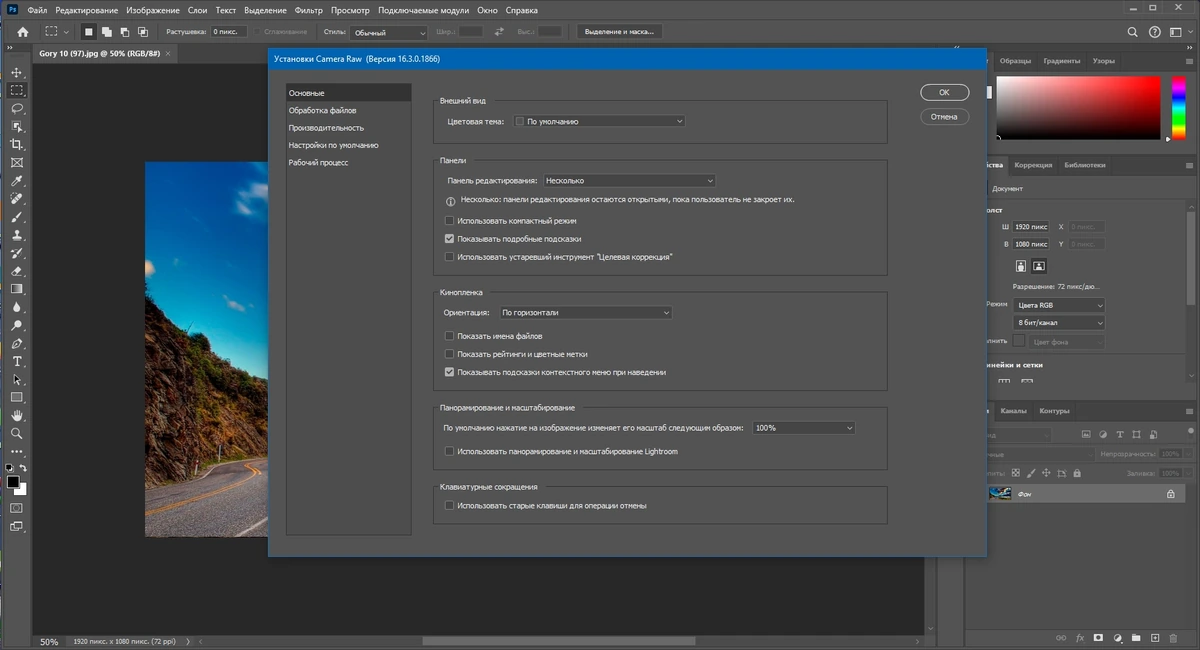Screen dimensions: 1200x650
Task: Select the Eyedropper tool
Action: pyautogui.click(x=17, y=181)
